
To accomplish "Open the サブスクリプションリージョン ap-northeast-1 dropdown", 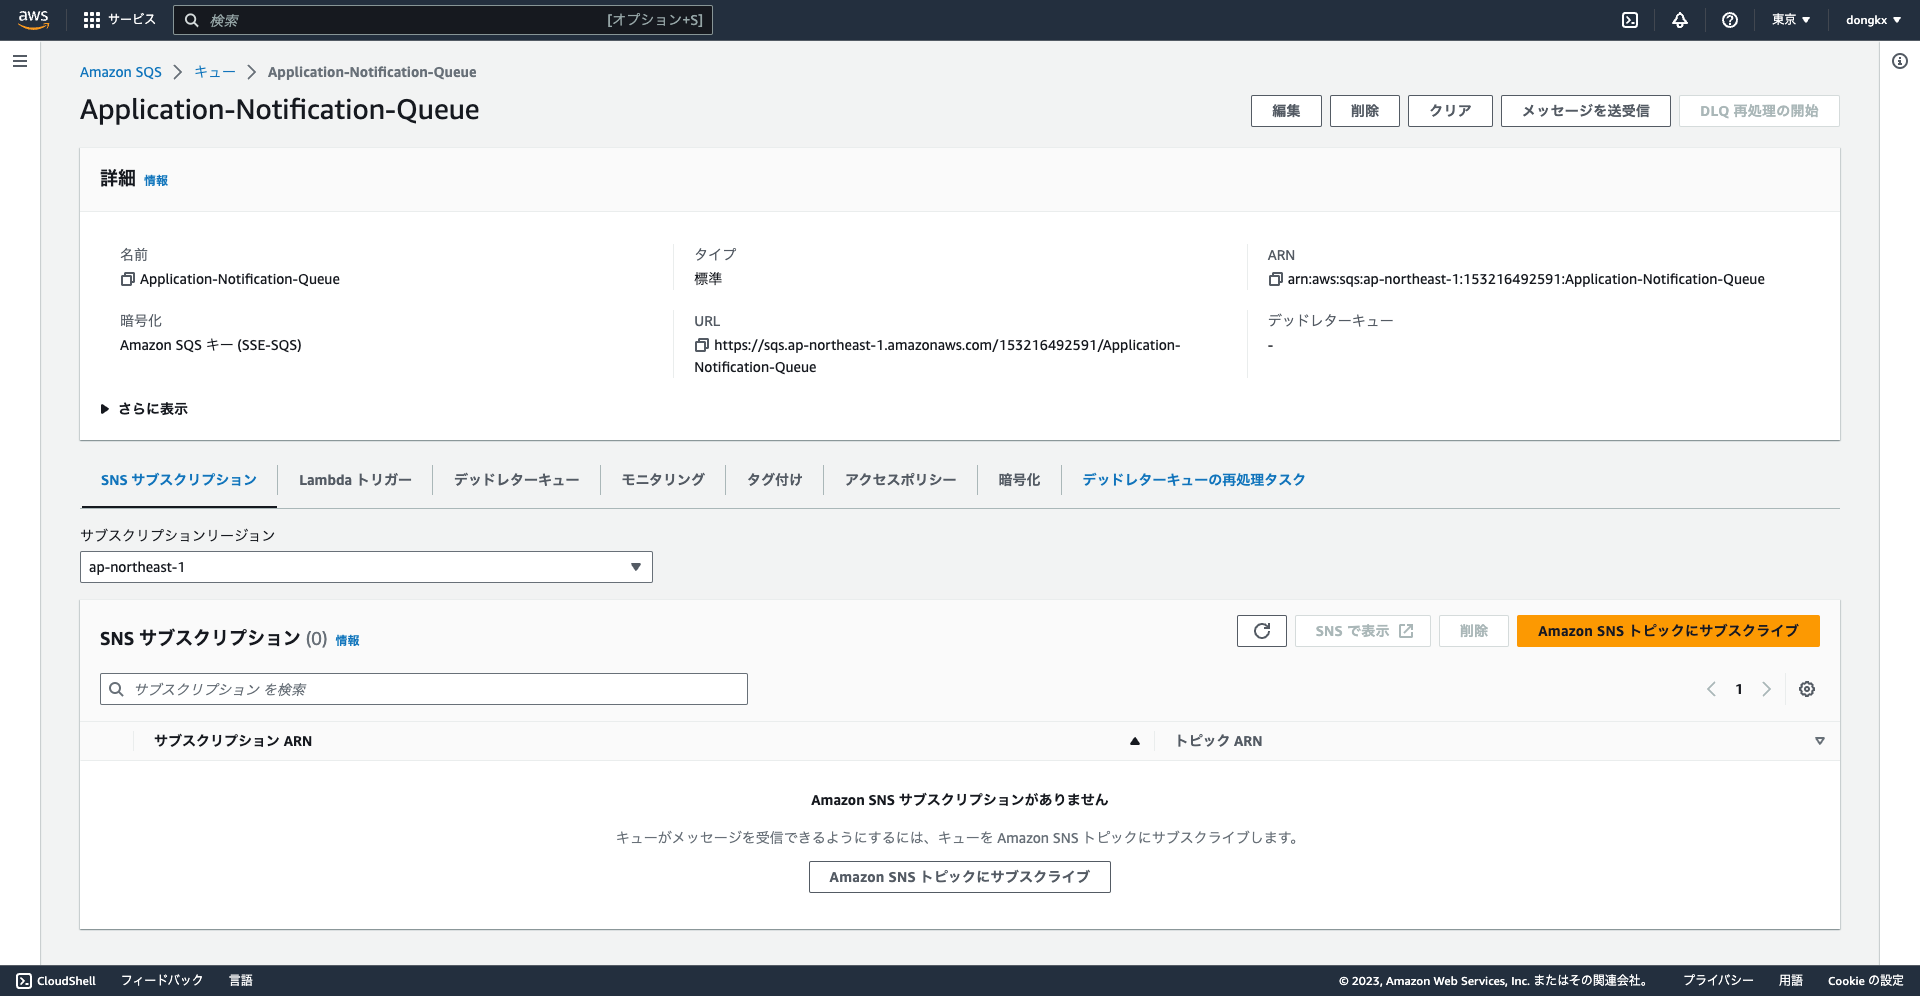I will coord(366,567).
